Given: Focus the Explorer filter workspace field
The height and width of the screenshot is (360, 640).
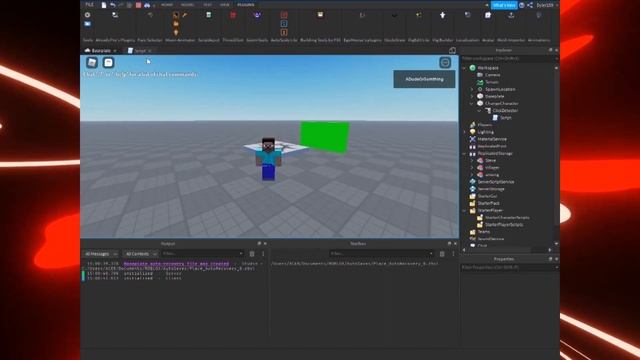Looking at the screenshot, I should click(508, 59).
